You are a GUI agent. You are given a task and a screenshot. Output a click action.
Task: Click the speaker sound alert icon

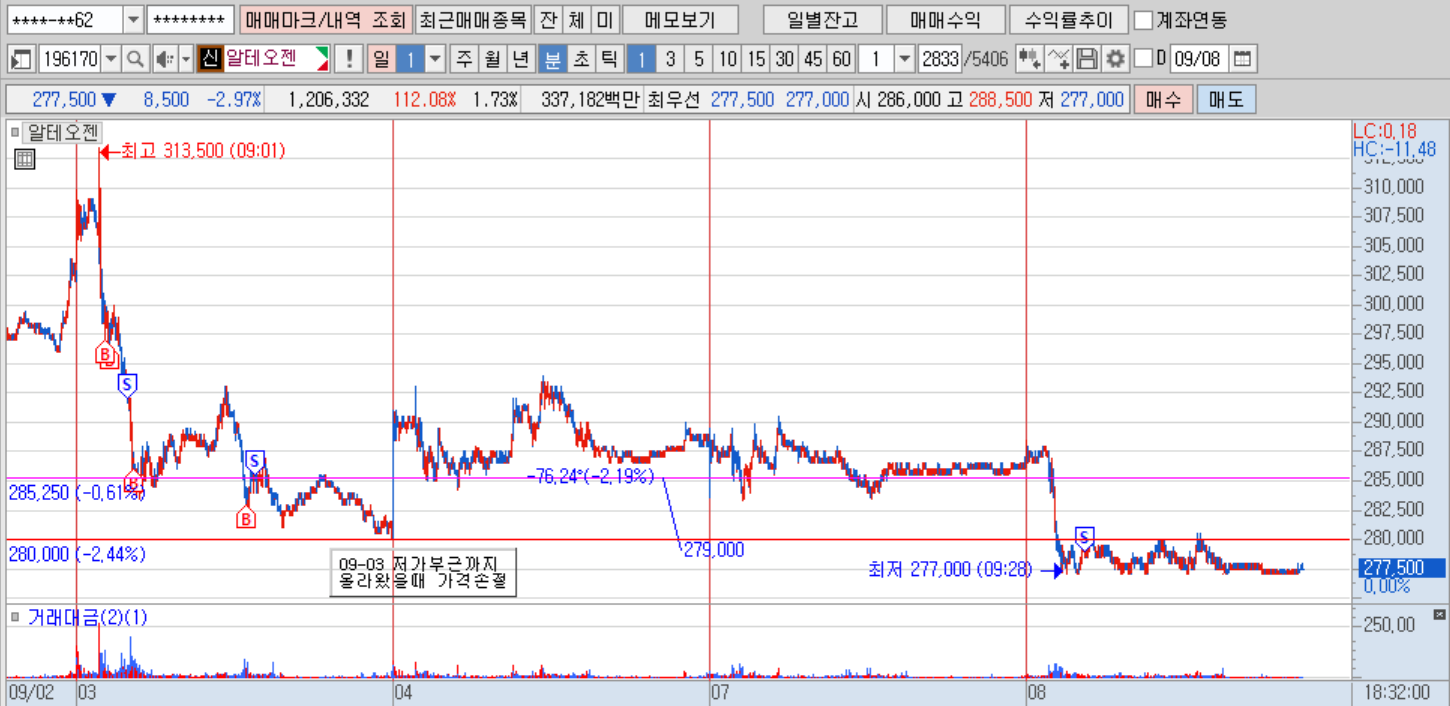tap(163, 59)
